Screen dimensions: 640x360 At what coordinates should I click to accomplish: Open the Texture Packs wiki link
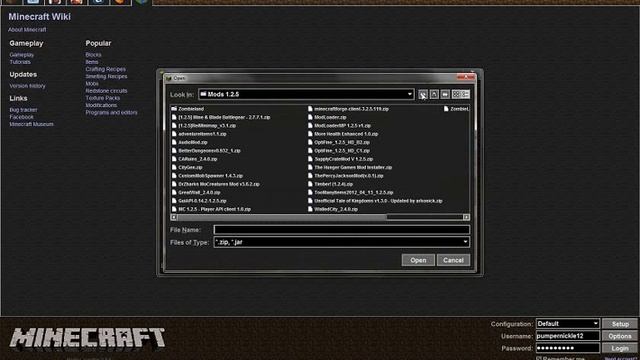[102, 98]
